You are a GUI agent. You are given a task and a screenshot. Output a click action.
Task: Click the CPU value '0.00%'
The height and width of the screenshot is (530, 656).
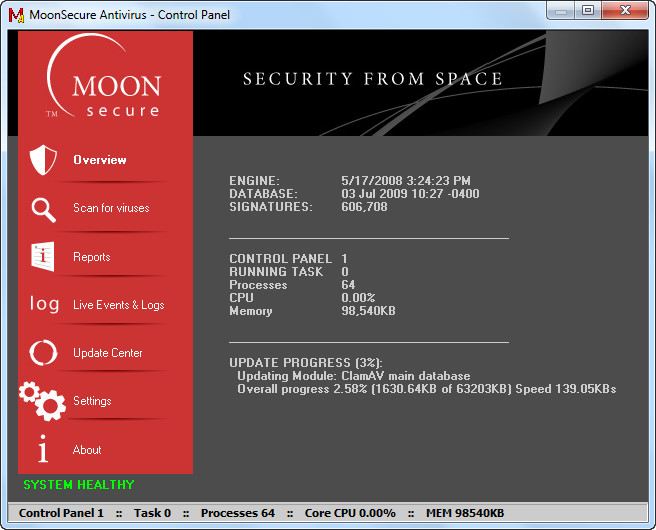(358, 298)
